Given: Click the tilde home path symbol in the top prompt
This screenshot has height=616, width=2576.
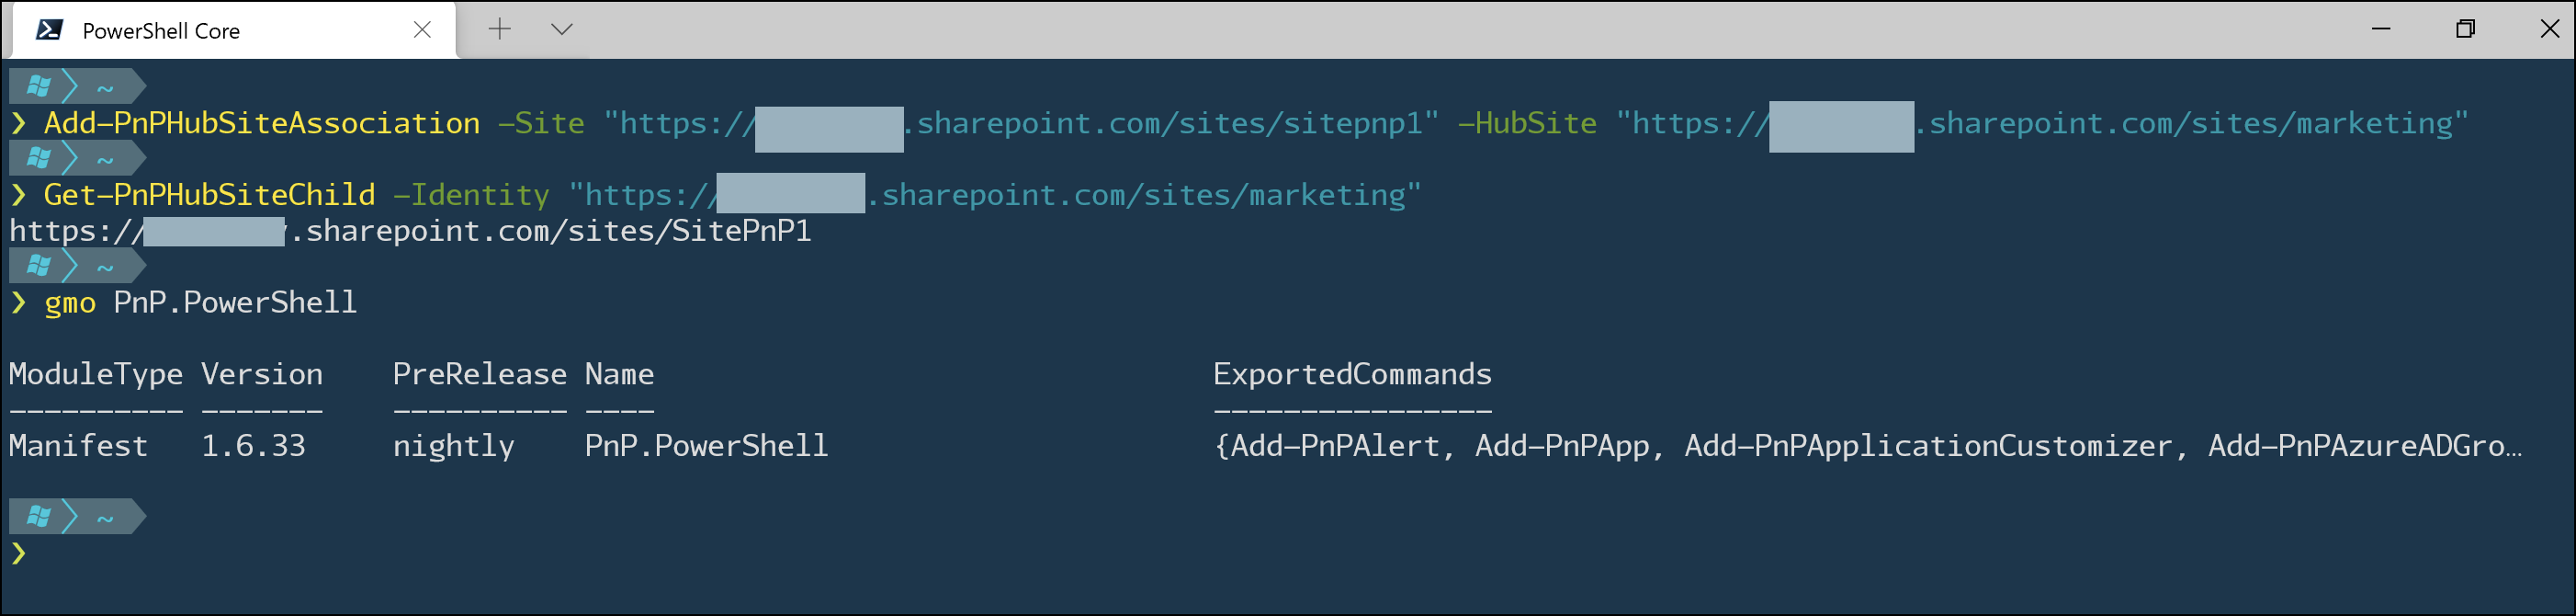Looking at the screenshot, I should tap(103, 86).
